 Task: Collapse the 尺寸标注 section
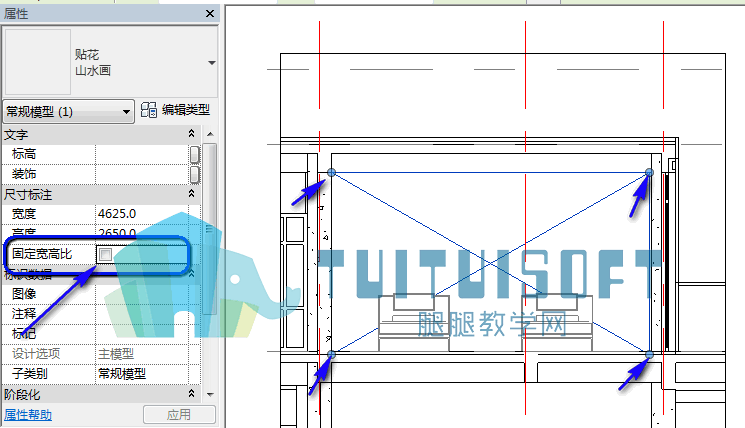[x=191, y=194]
